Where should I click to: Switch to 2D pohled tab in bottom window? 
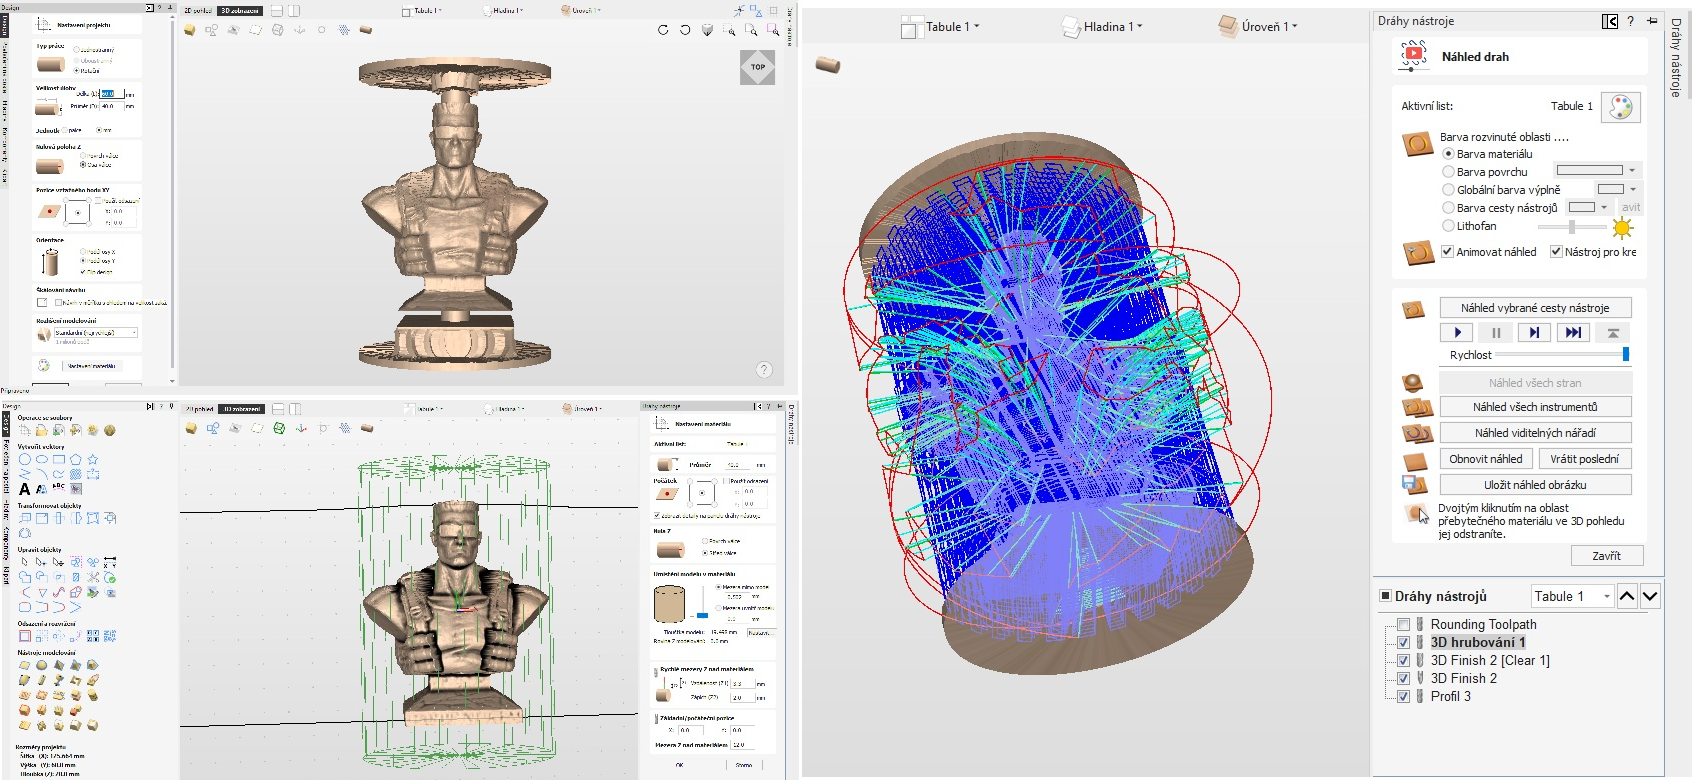[200, 409]
